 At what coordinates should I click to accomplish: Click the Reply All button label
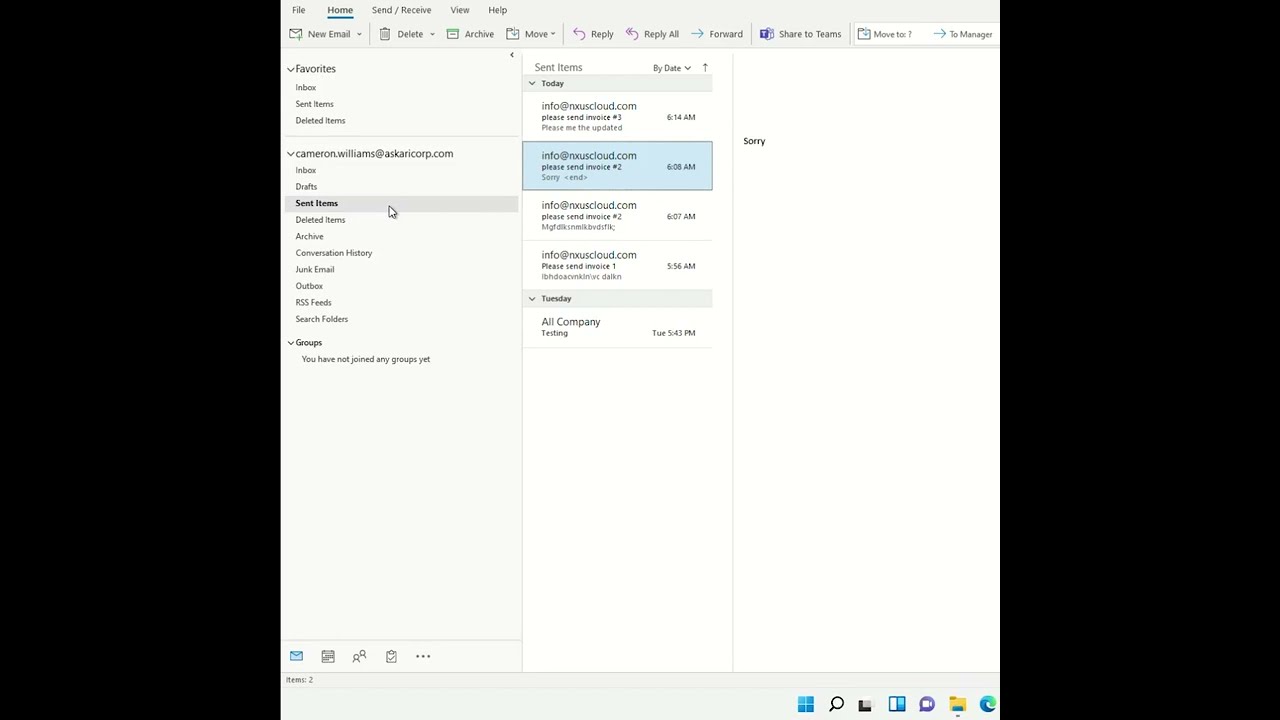coord(661,34)
